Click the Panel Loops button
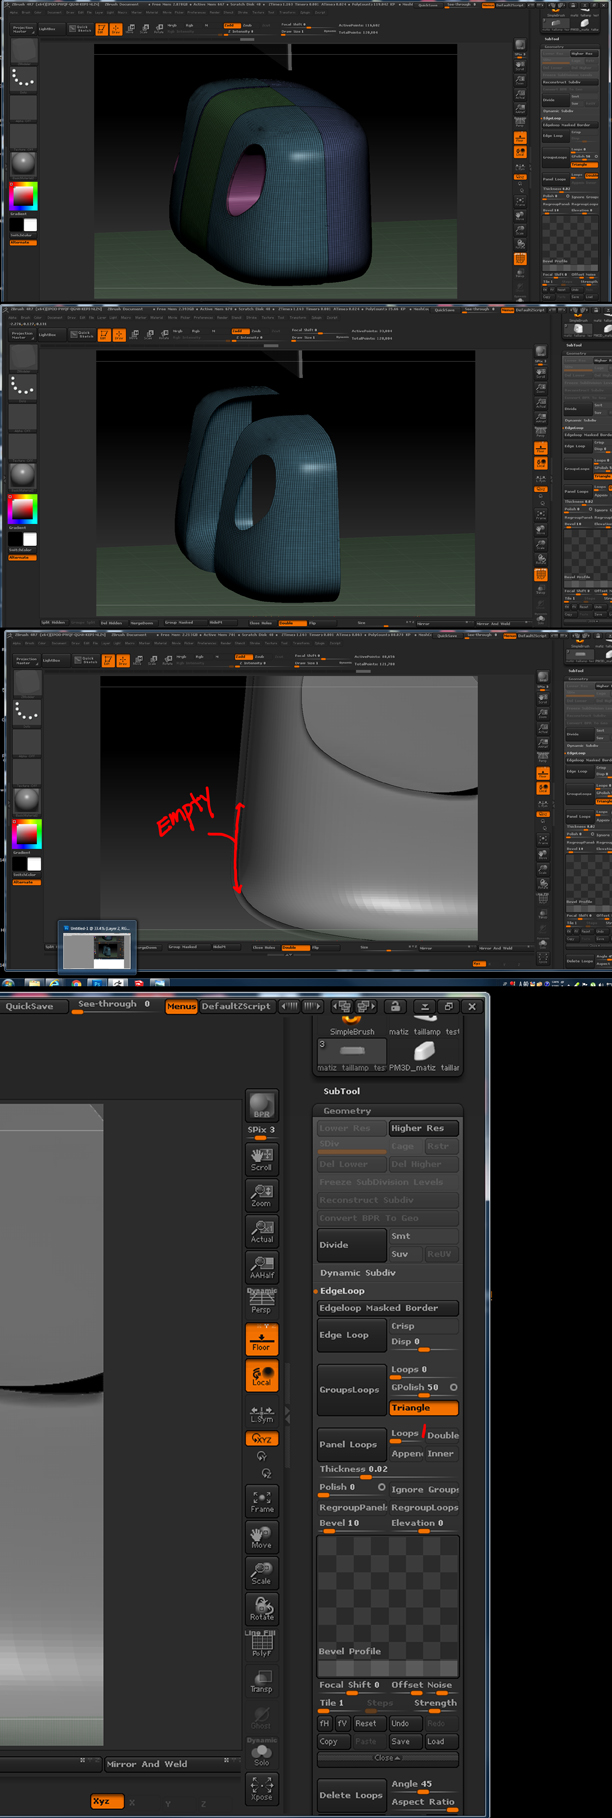612x1818 pixels. [x=352, y=1445]
